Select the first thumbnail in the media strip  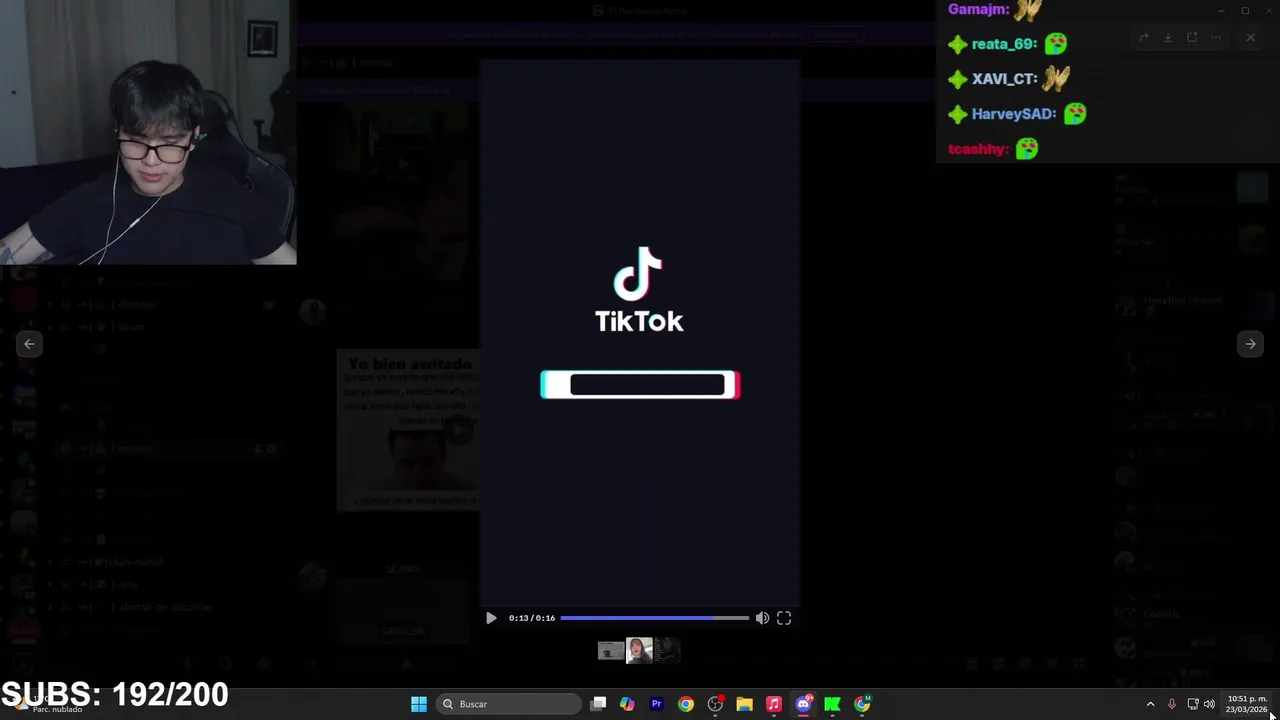point(611,651)
